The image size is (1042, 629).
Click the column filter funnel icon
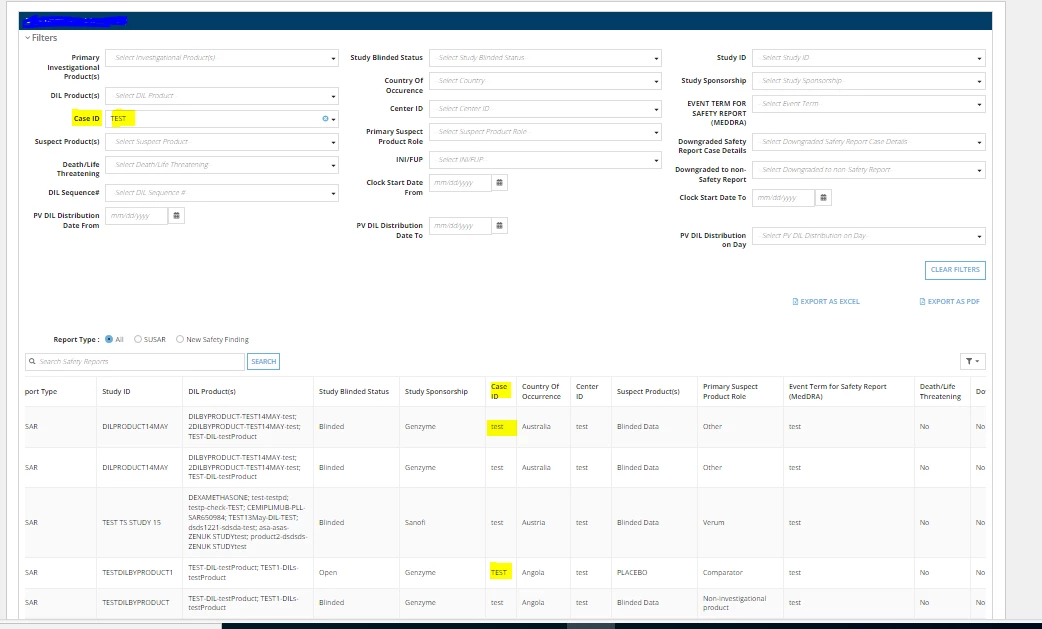973,361
